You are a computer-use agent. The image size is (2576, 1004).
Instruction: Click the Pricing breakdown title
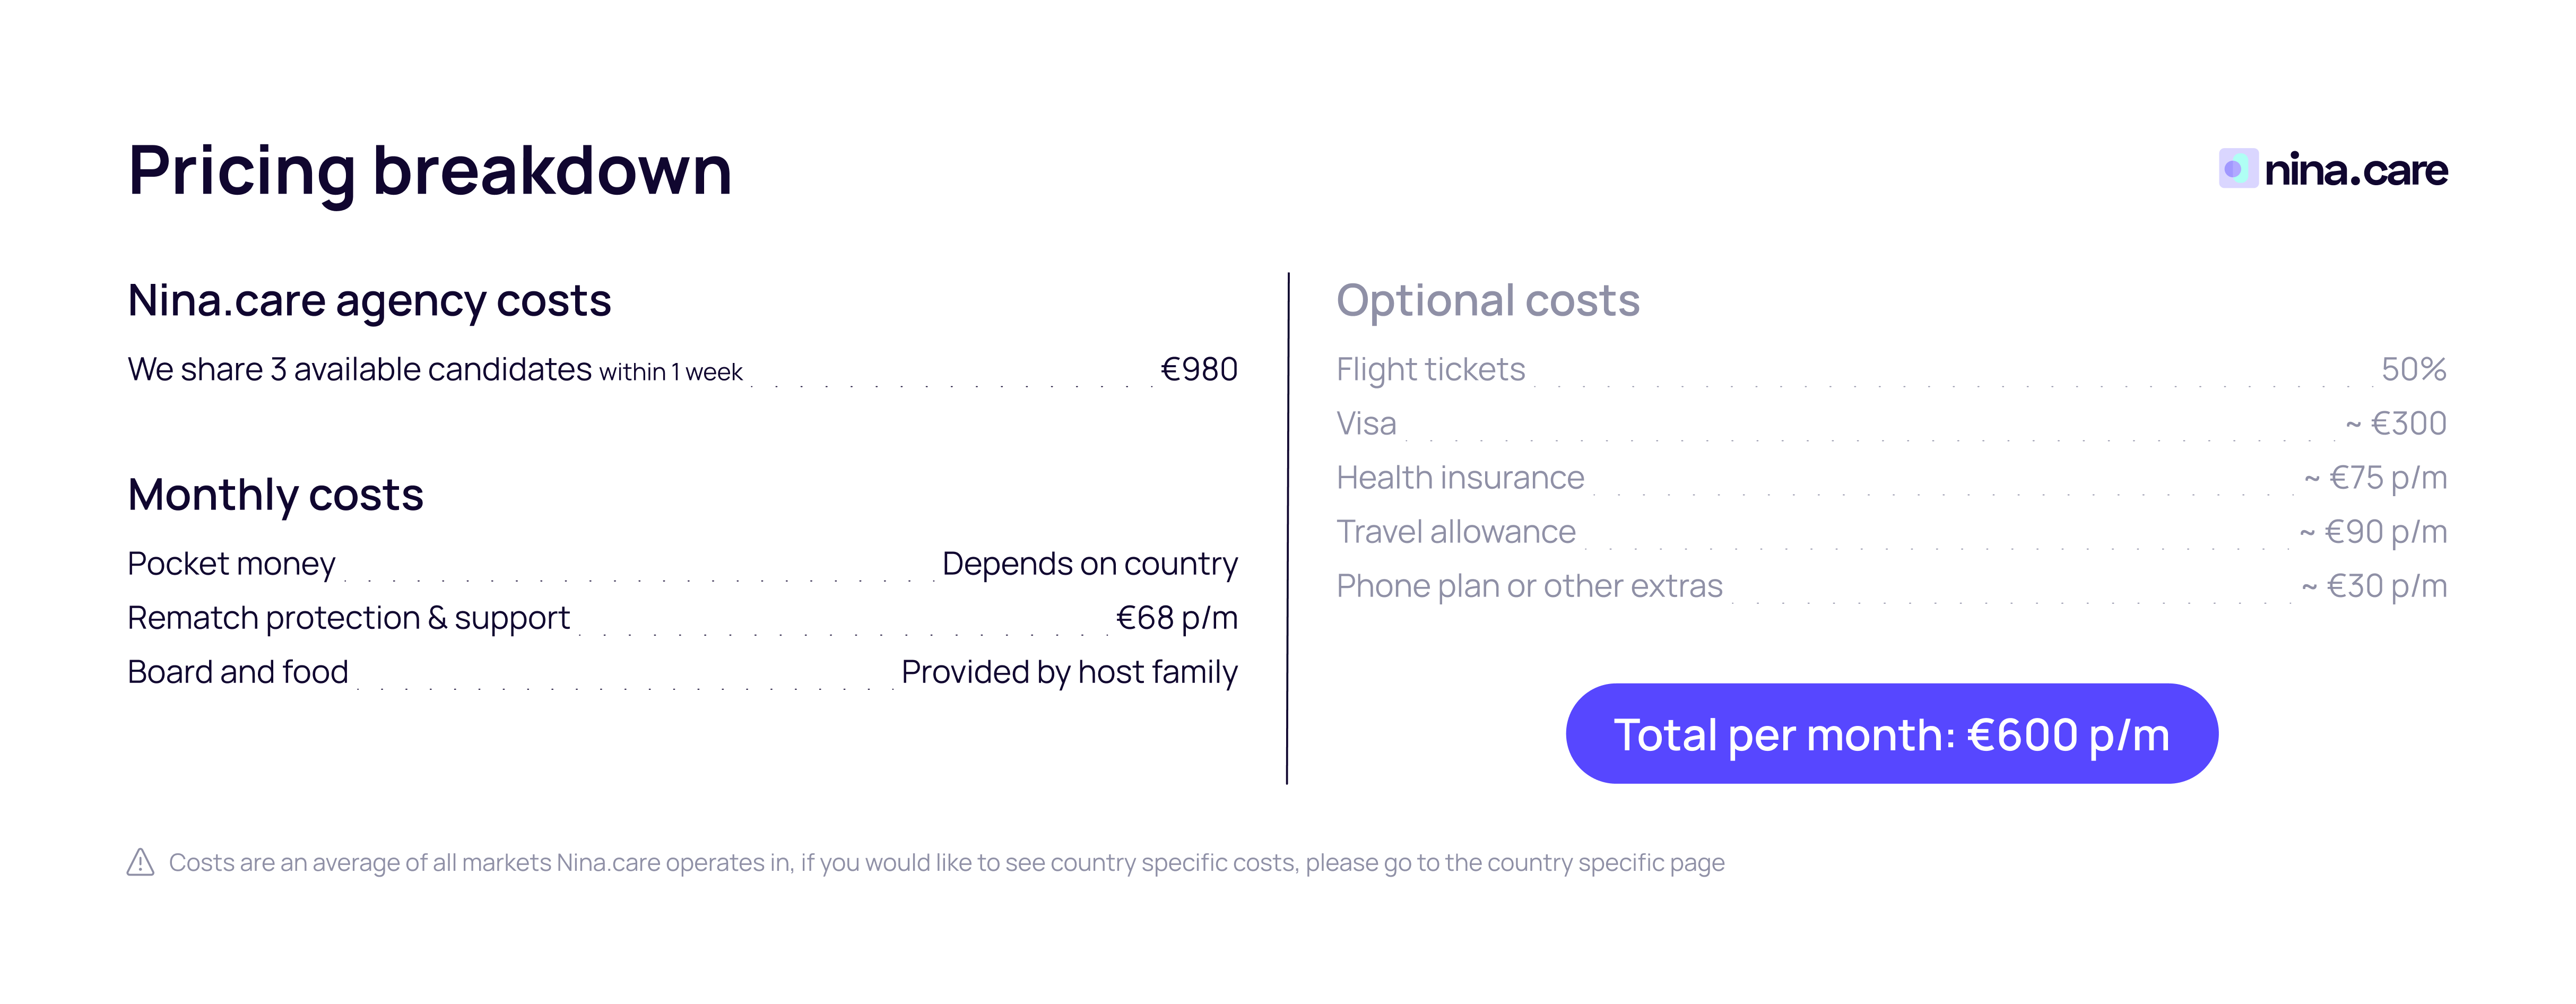pyautogui.click(x=430, y=170)
